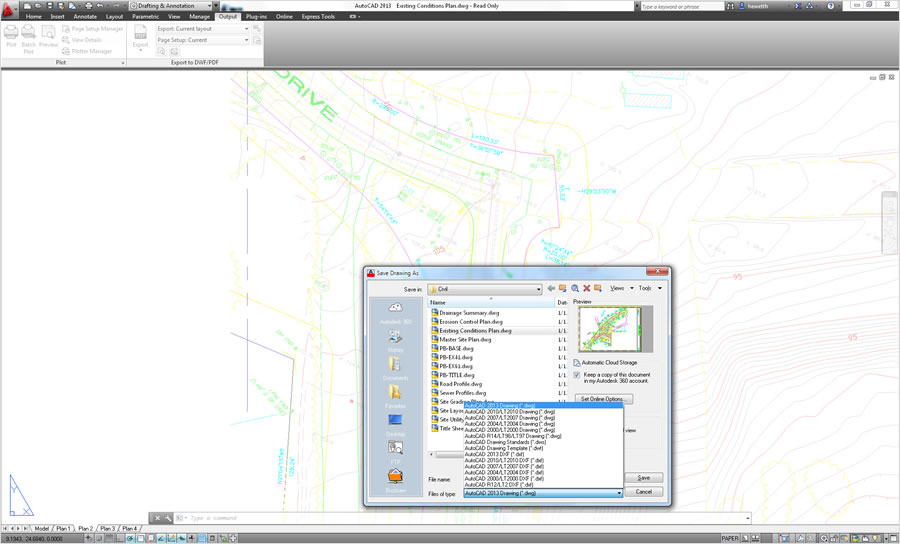Open the Views menu arrow in dialog

coord(632,288)
